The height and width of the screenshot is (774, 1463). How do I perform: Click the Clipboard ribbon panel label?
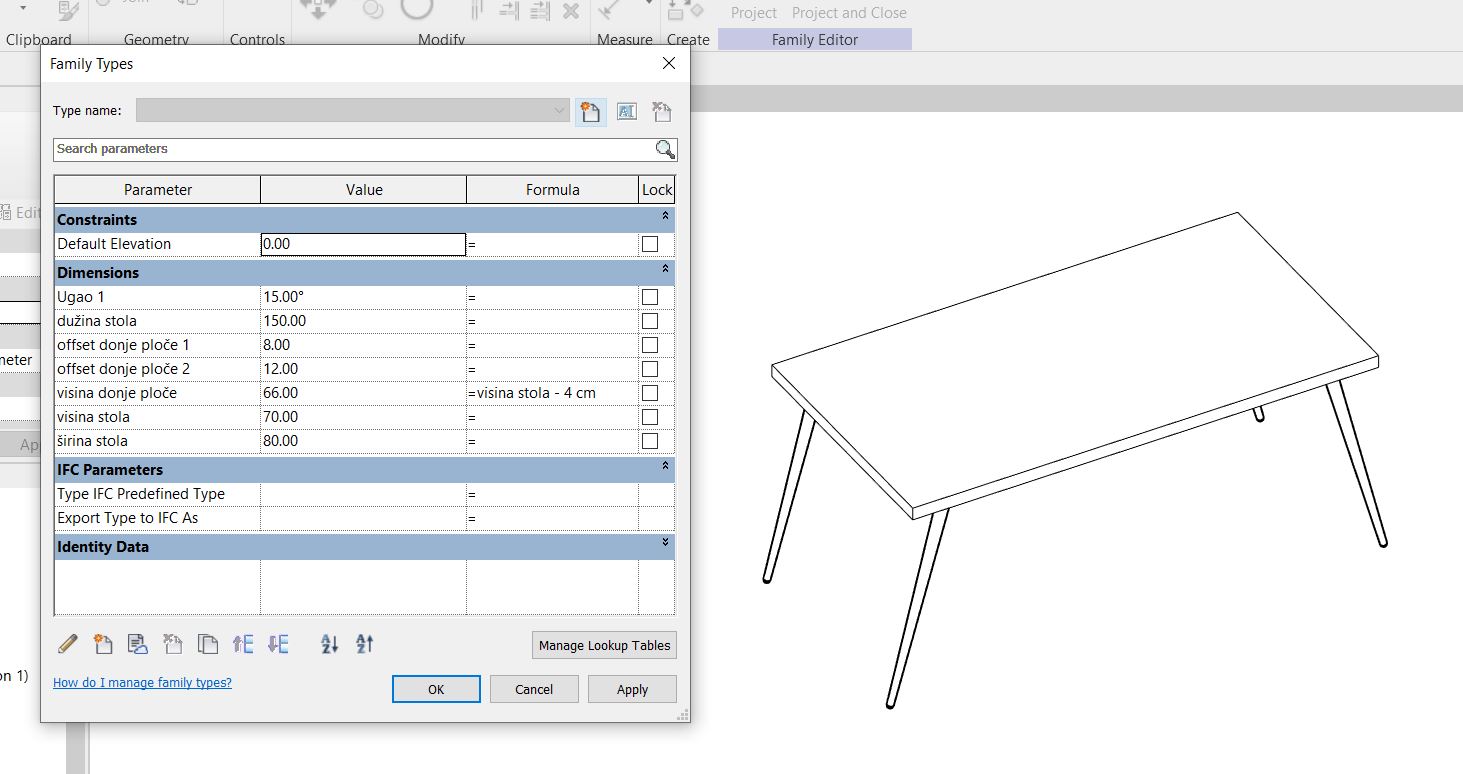click(39, 40)
